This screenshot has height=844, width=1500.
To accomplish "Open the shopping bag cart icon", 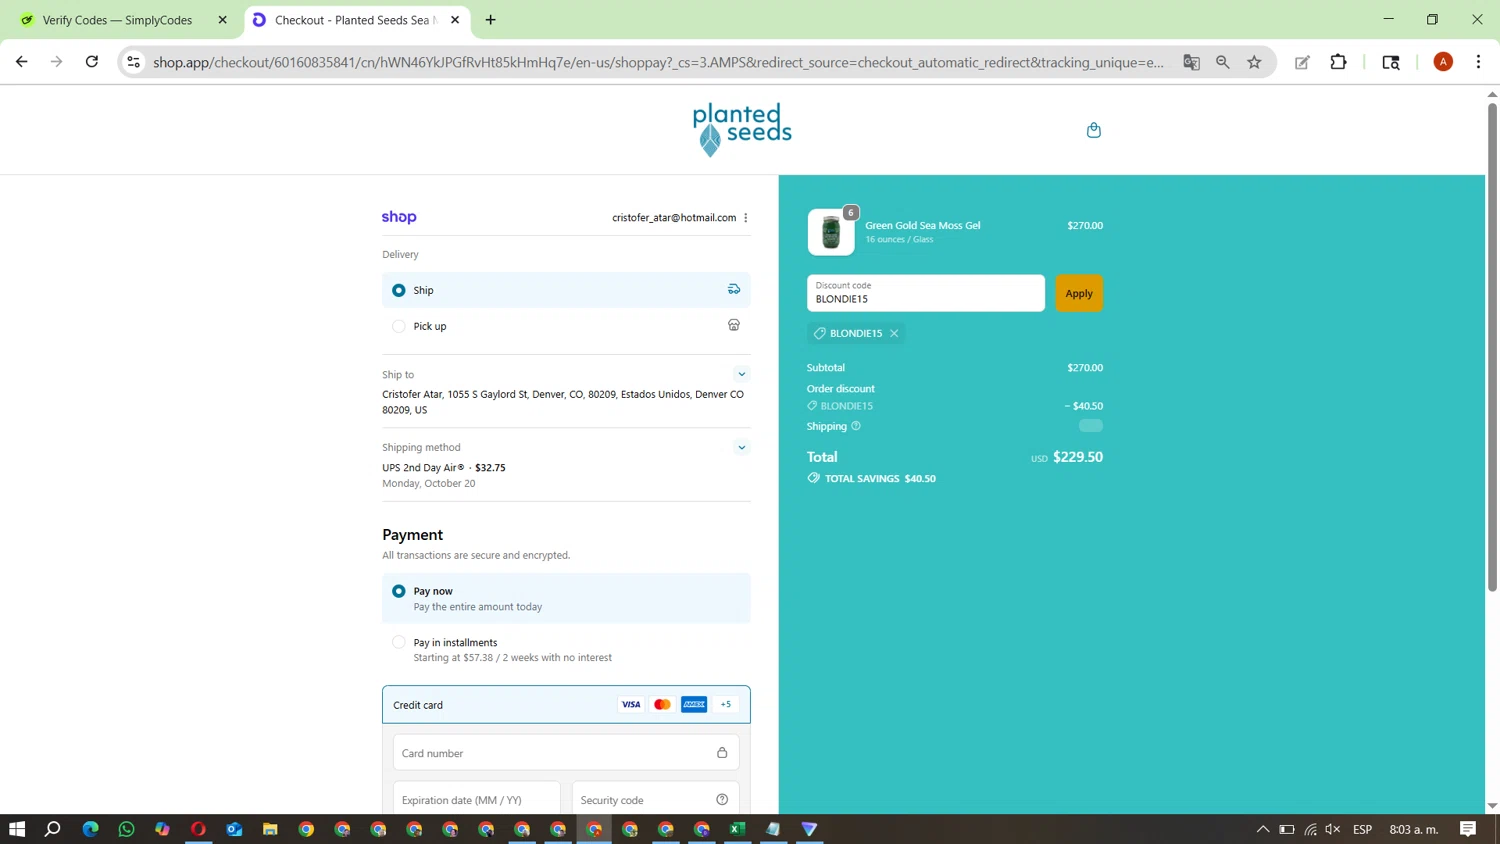I will pos(1093,130).
